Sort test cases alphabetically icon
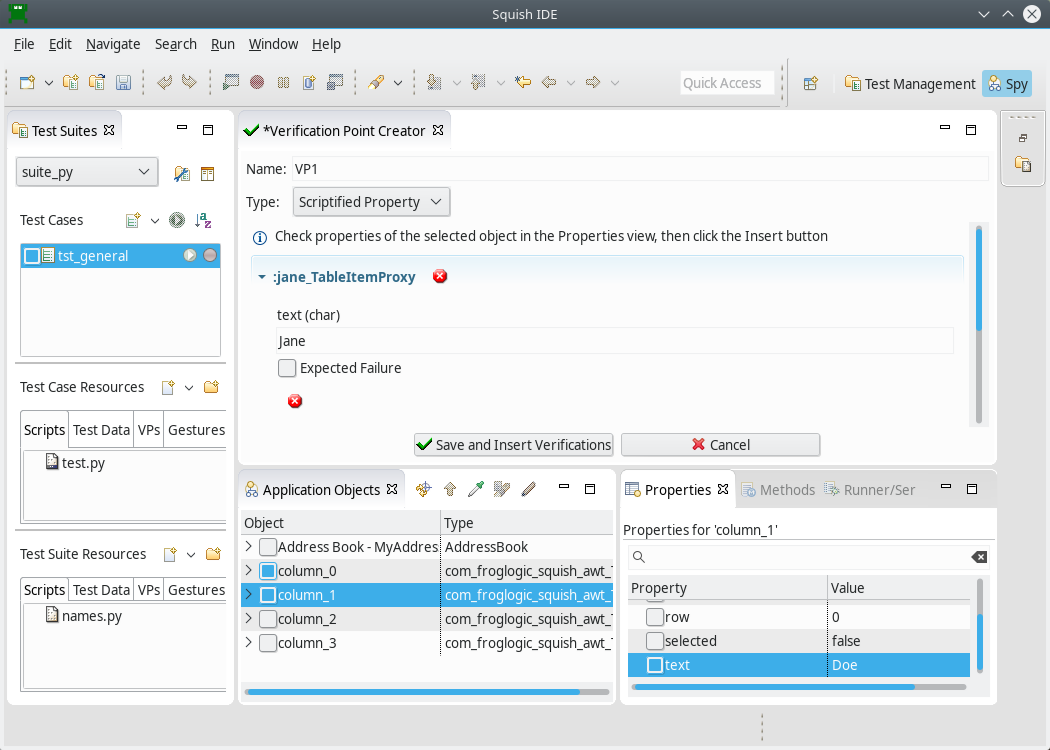This screenshot has width=1050, height=750. click(x=203, y=220)
